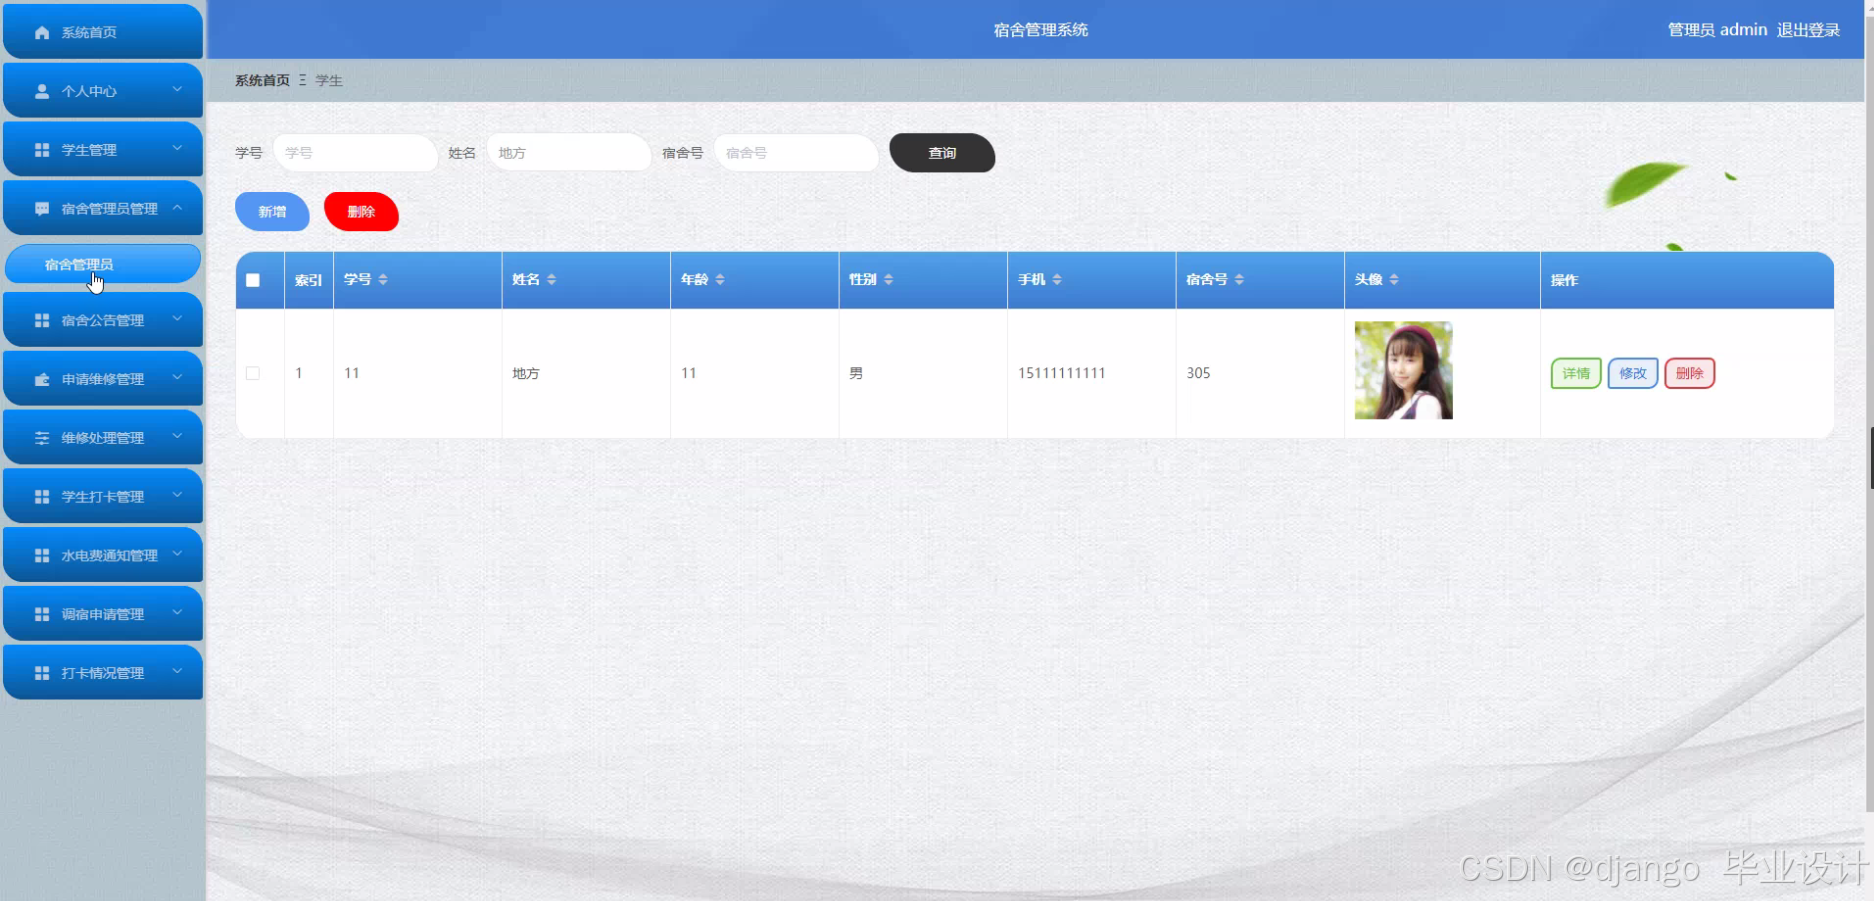Click the grid icon on 学生管理
This screenshot has height=901, width=1874.
[x=41, y=149]
